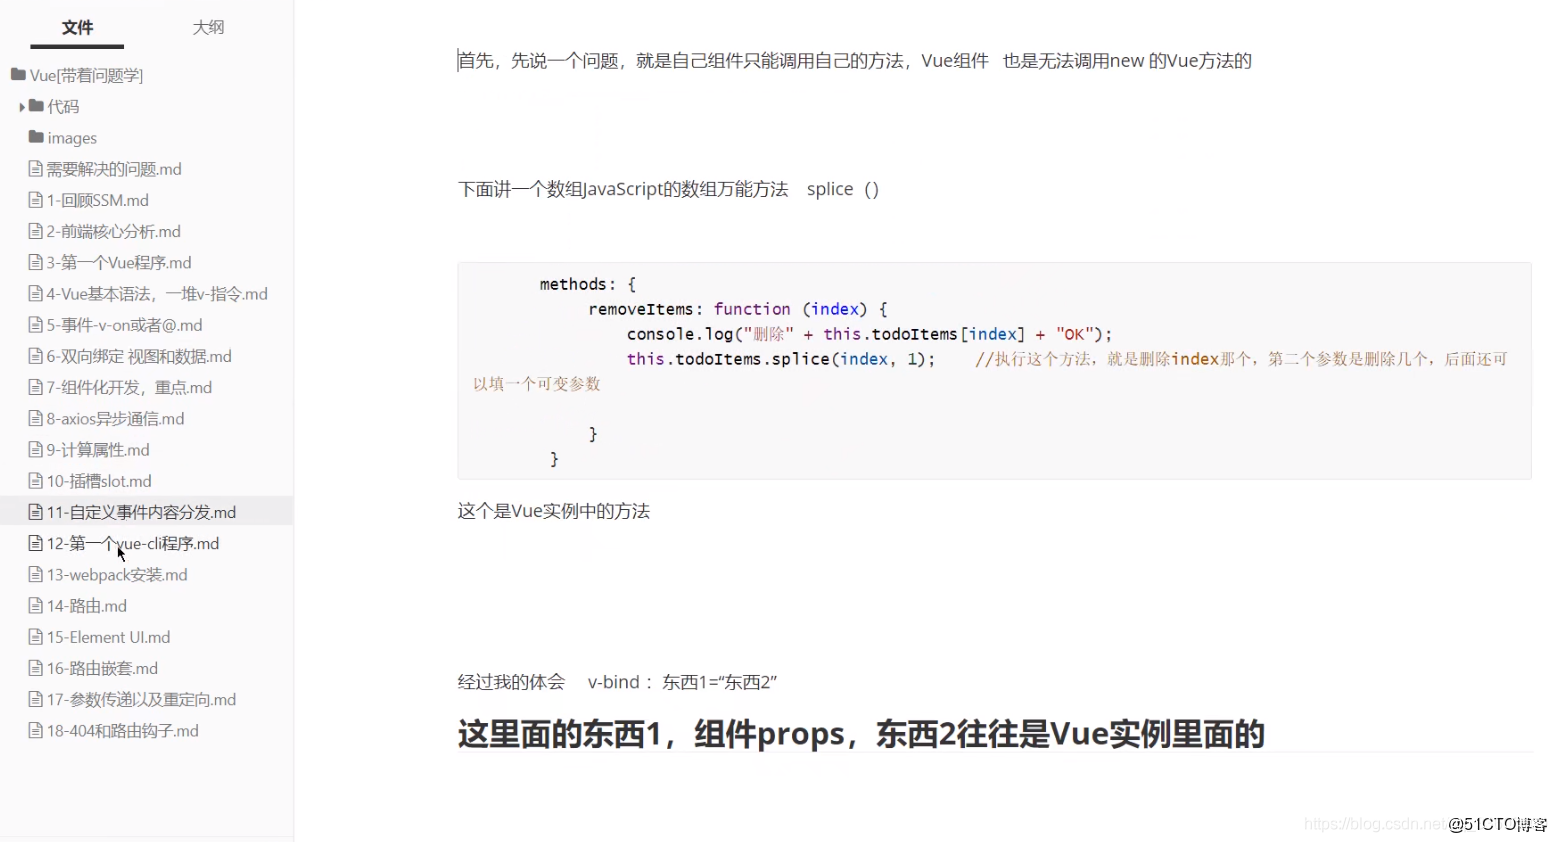Click the removeItems code block
Viewport: 1557px width, 842px height.
click(x=994, y=371)
